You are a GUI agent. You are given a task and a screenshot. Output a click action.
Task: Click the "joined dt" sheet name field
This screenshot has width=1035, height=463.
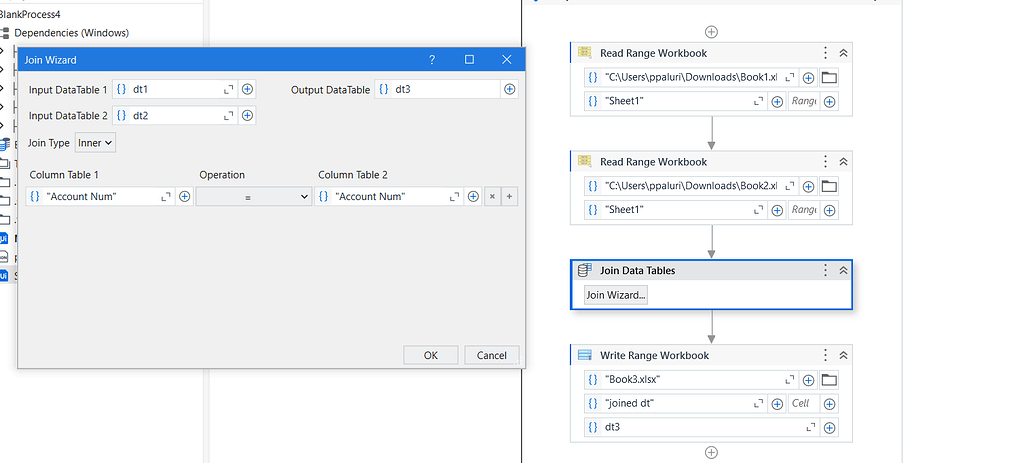coord(680,404)
